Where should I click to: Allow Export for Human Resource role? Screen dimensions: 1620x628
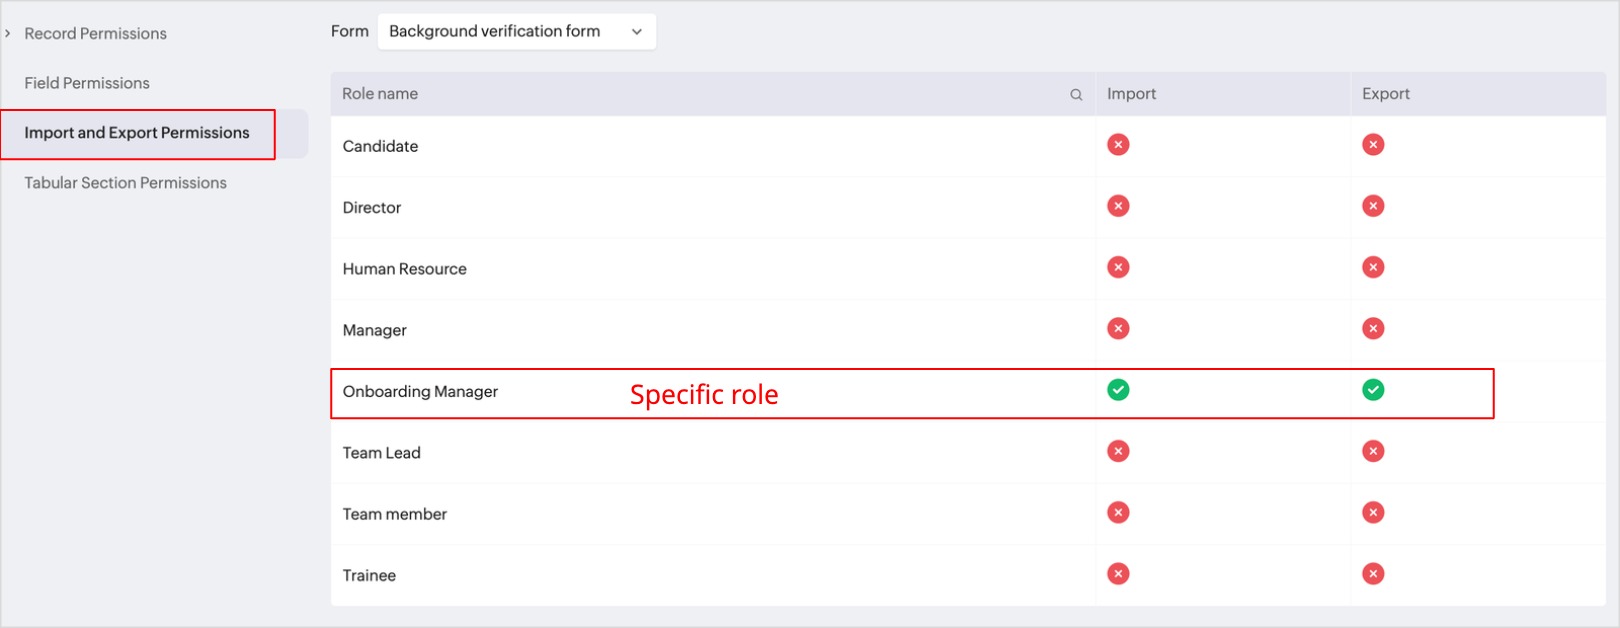coord(1373,267)
